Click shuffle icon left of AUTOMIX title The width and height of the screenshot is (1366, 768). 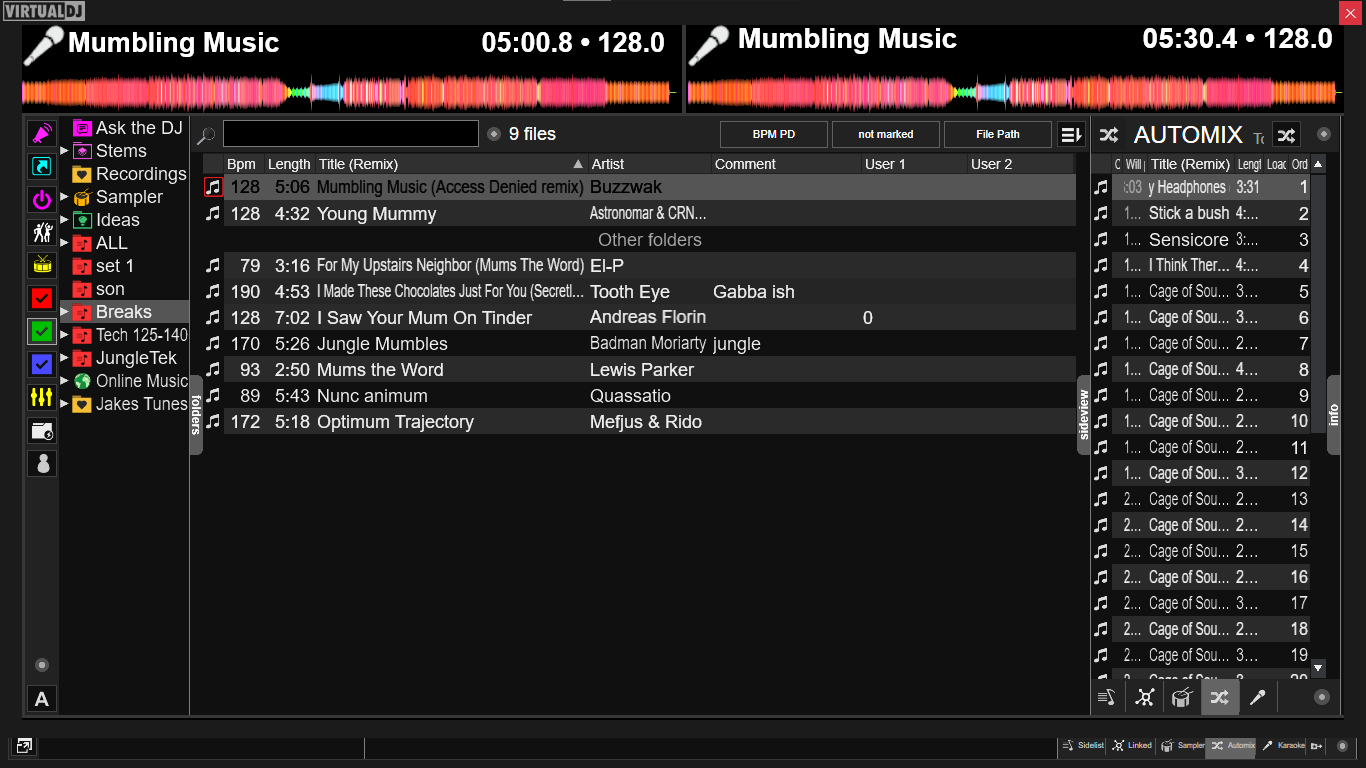click(1108, 135)
